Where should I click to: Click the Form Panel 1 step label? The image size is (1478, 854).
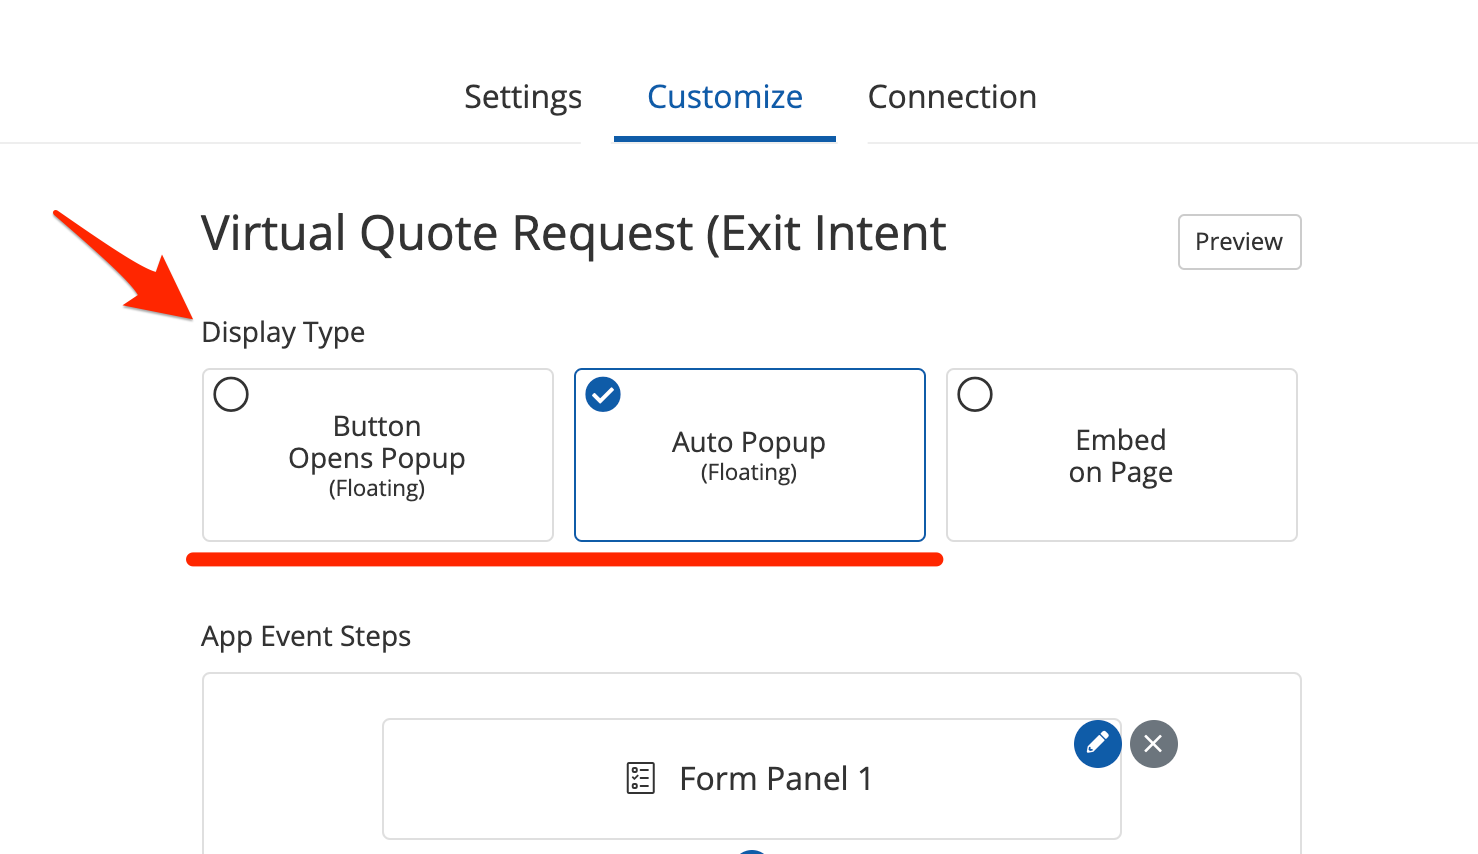tap(775, 778)
